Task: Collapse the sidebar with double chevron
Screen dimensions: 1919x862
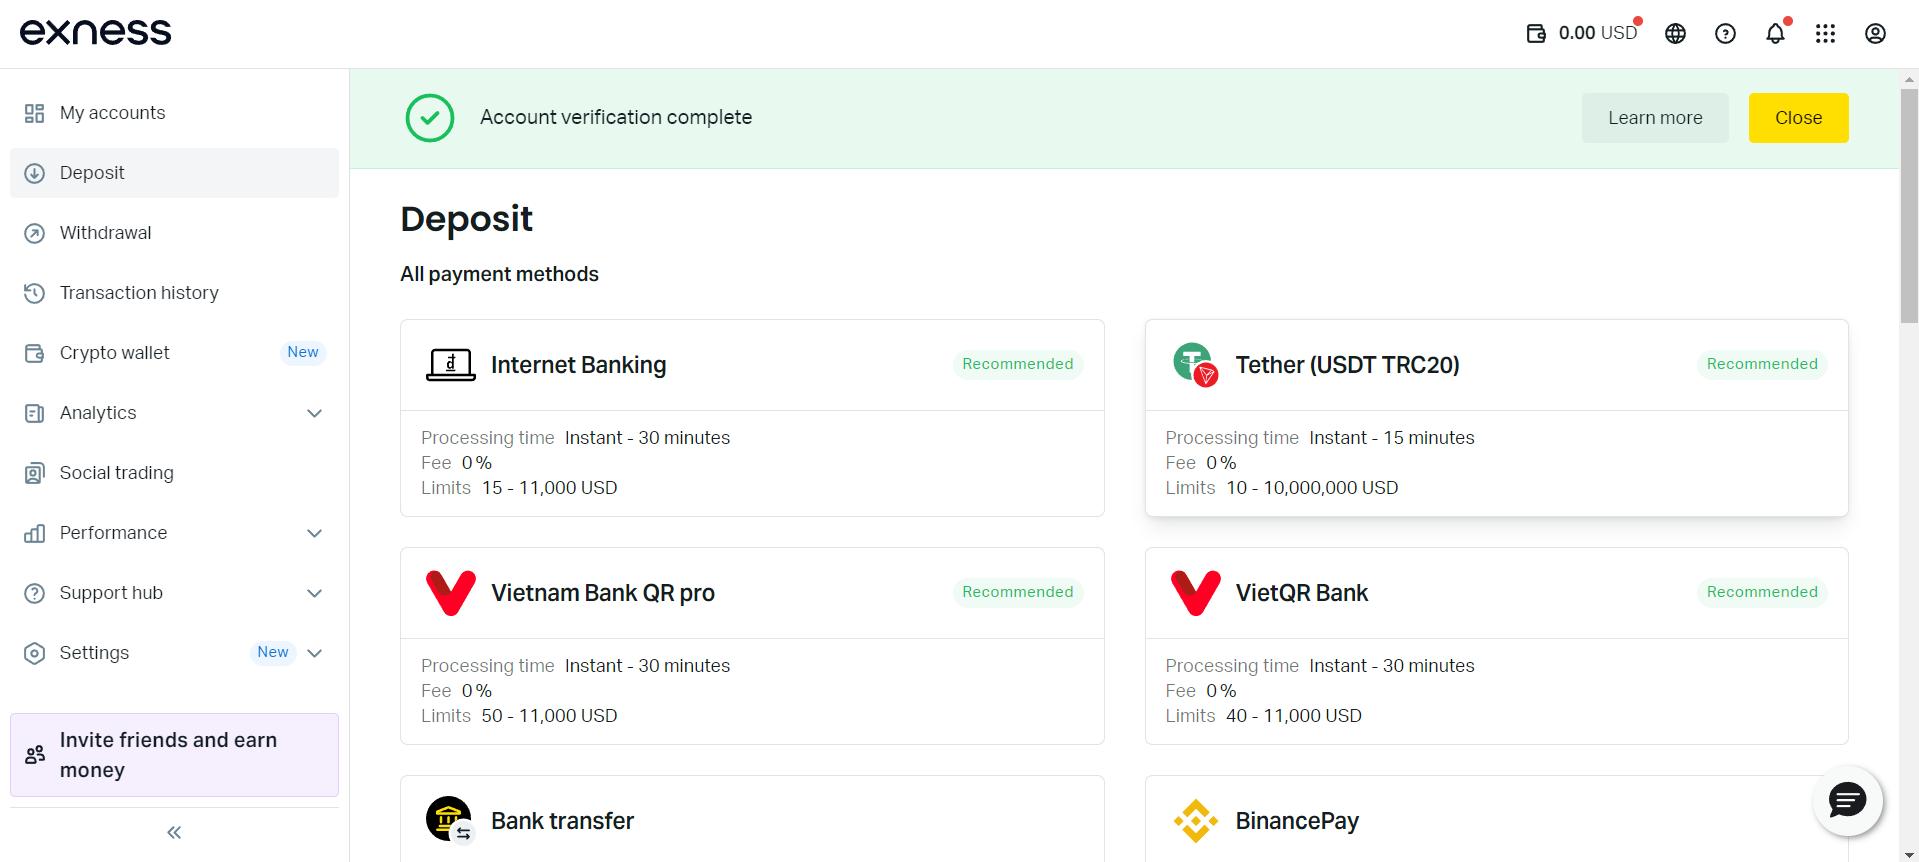Action: (x=174, y=832)
